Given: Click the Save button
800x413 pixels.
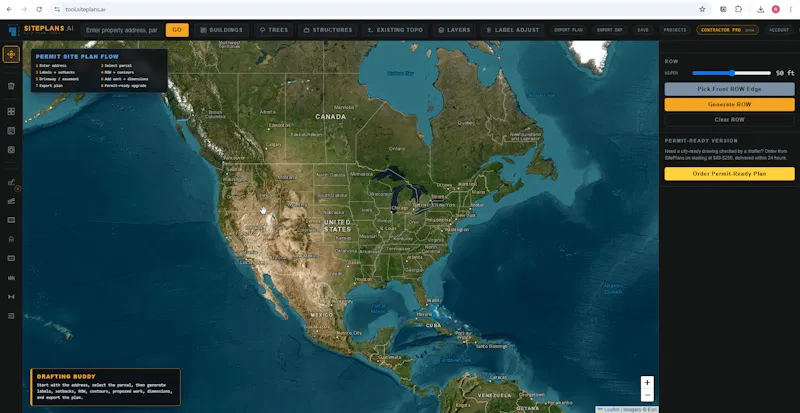Looking at the screenshot, I should [x=643, y=30].
